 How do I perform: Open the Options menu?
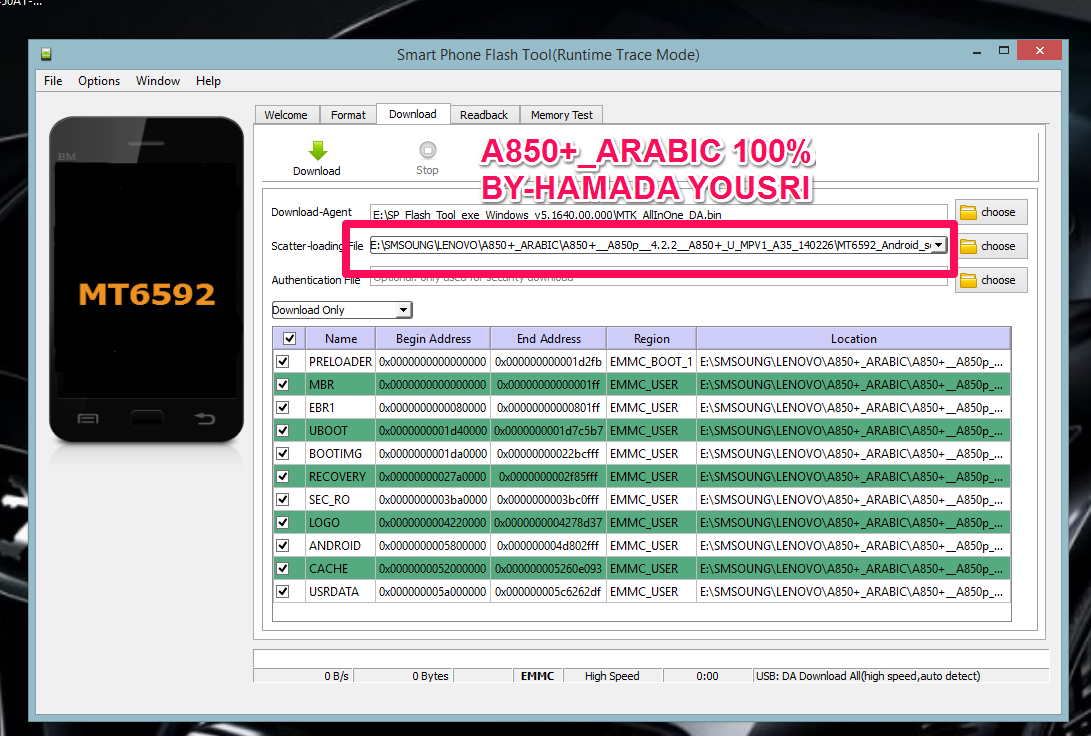pyautogui.click(x=99, y=81)
